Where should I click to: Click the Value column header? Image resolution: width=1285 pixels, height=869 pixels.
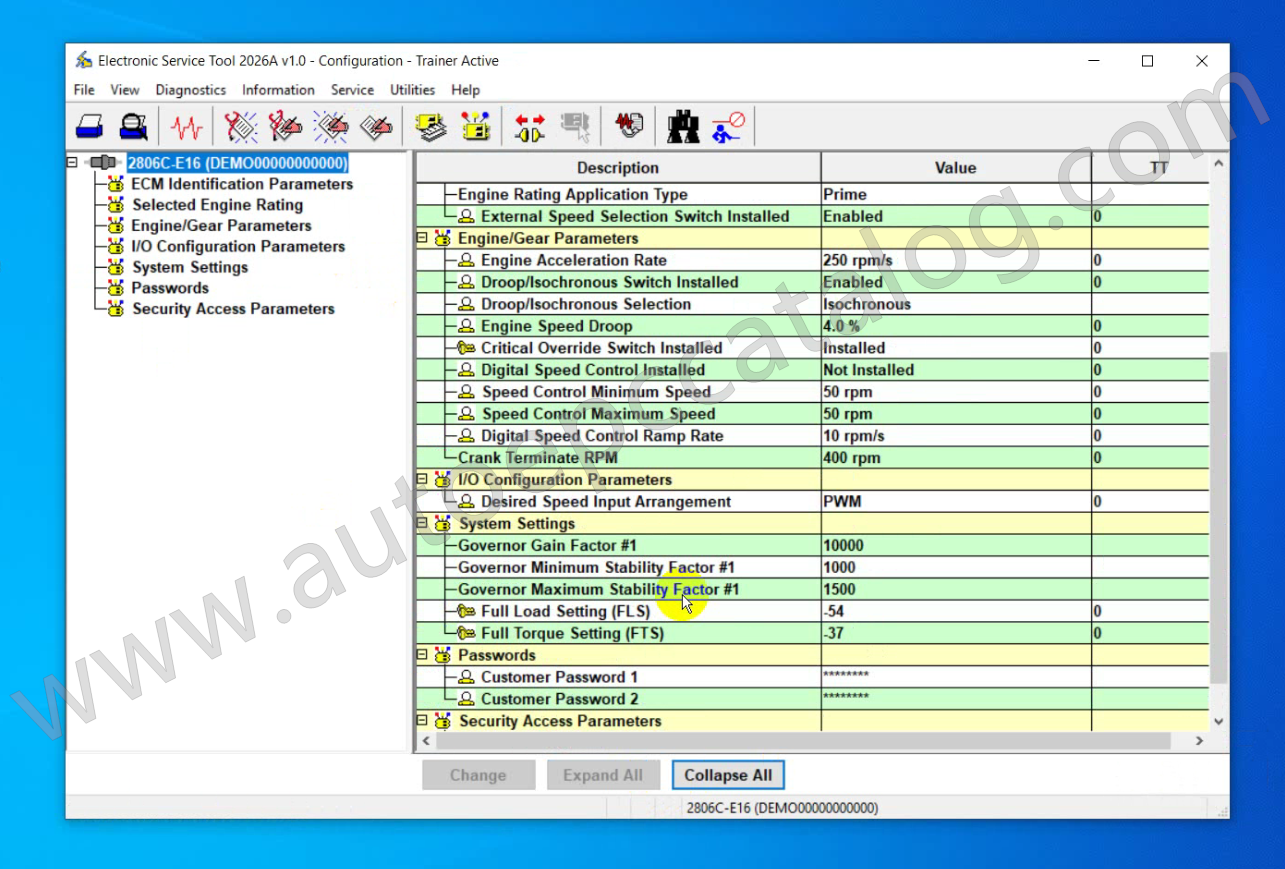[956, 168]
